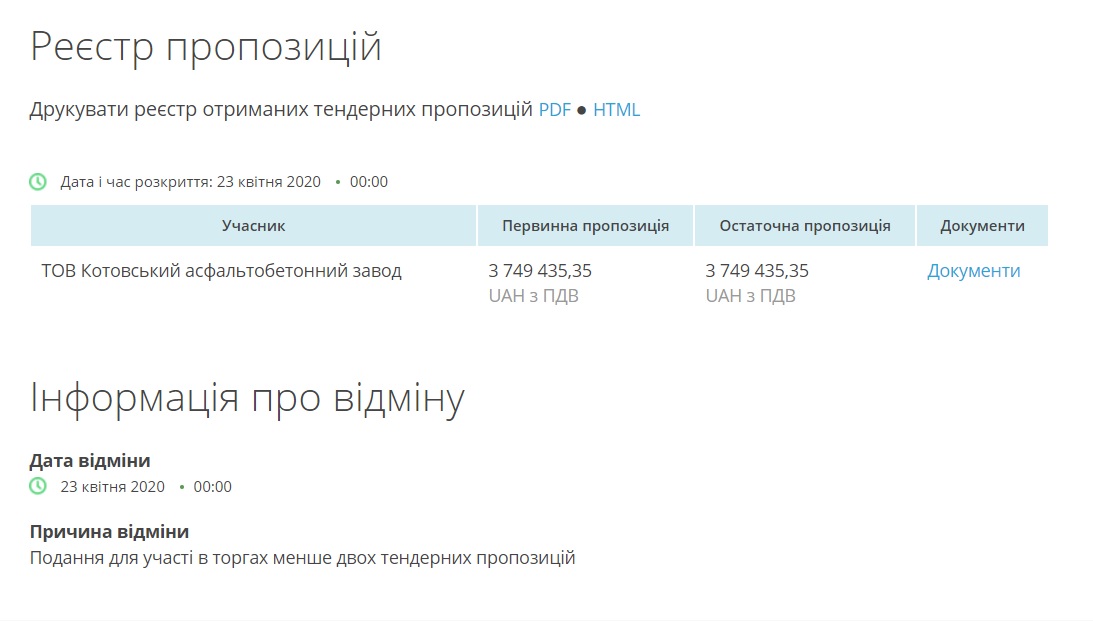
Task: Click the amount under Остаточна пропозиція
Action: [757, 271]
